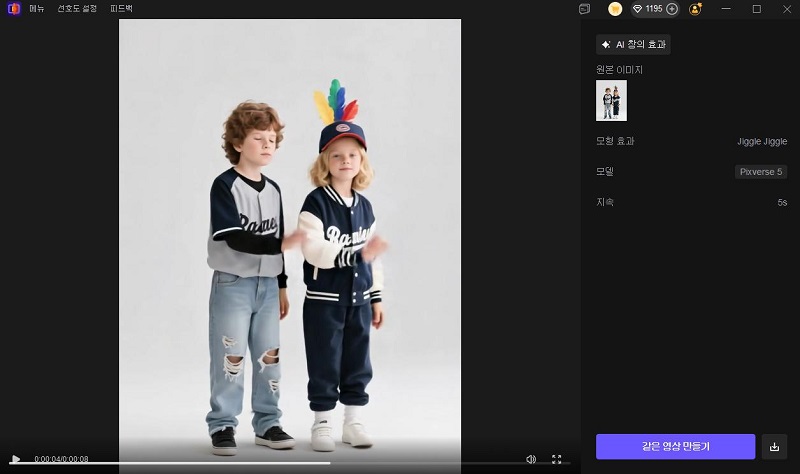
Task: Open the 메뉴 menu
Action: point(37,9)
